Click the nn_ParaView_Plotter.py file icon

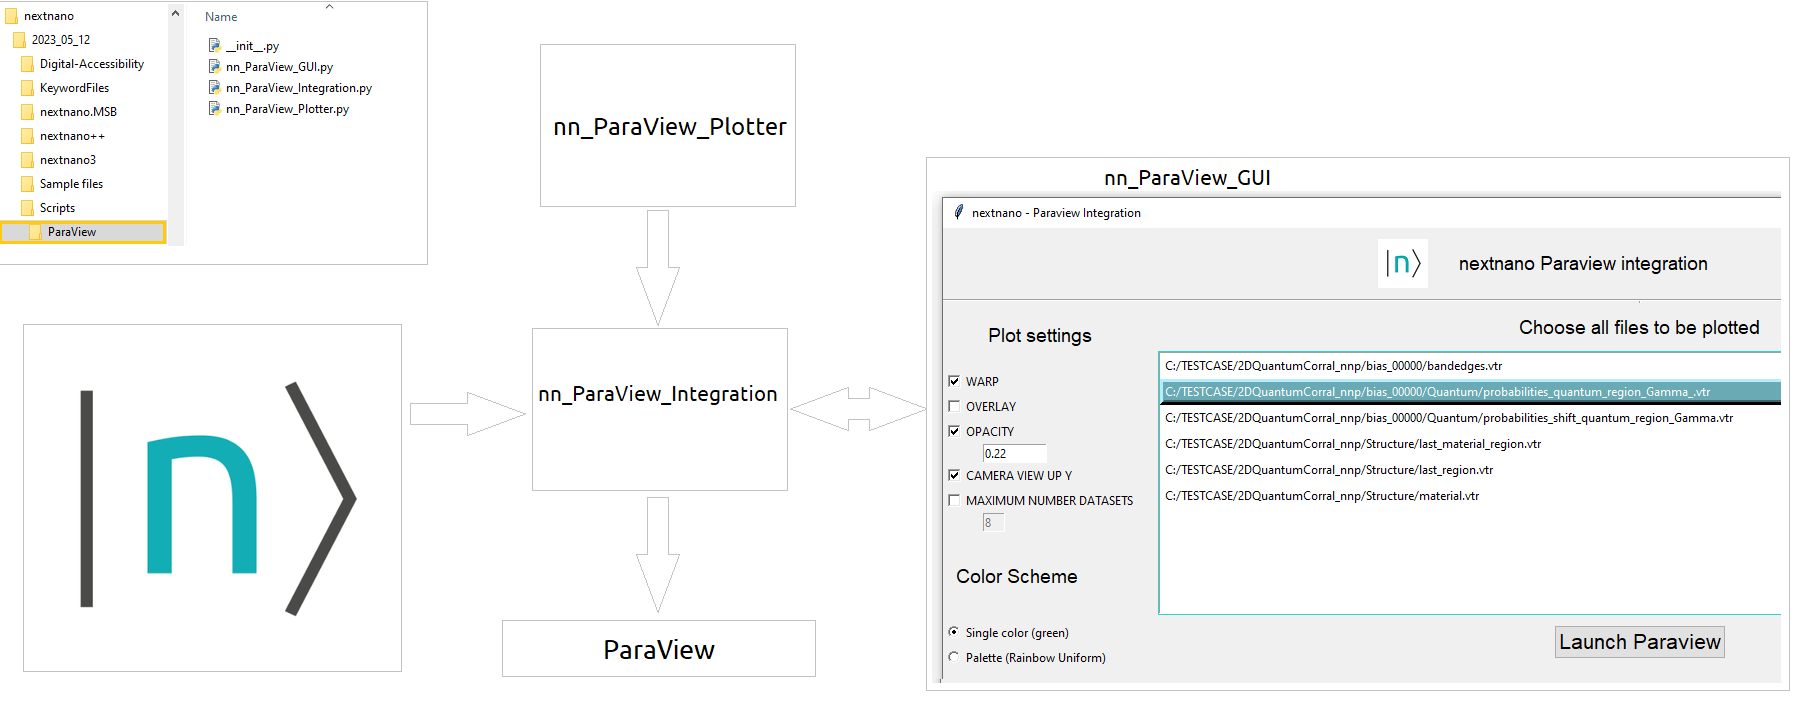pos(214,108)
